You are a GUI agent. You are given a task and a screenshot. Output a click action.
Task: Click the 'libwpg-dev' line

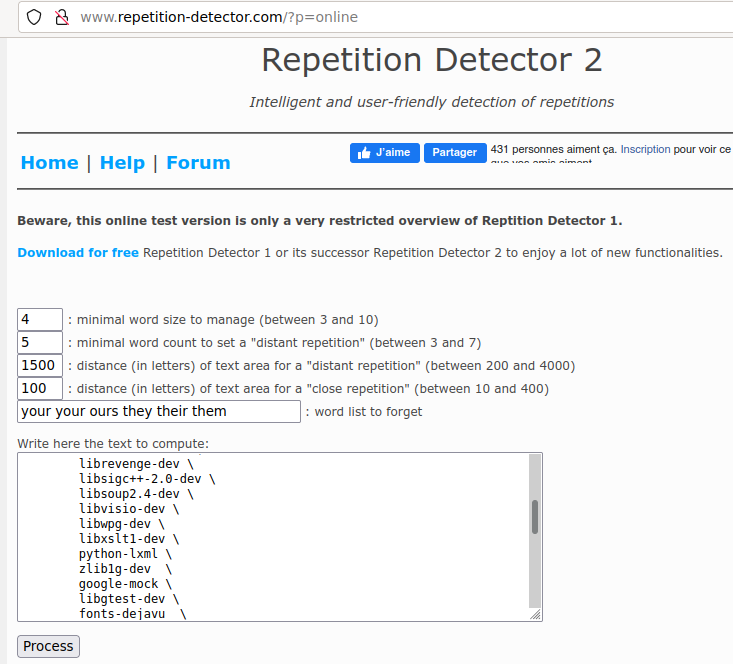[122, 524]
